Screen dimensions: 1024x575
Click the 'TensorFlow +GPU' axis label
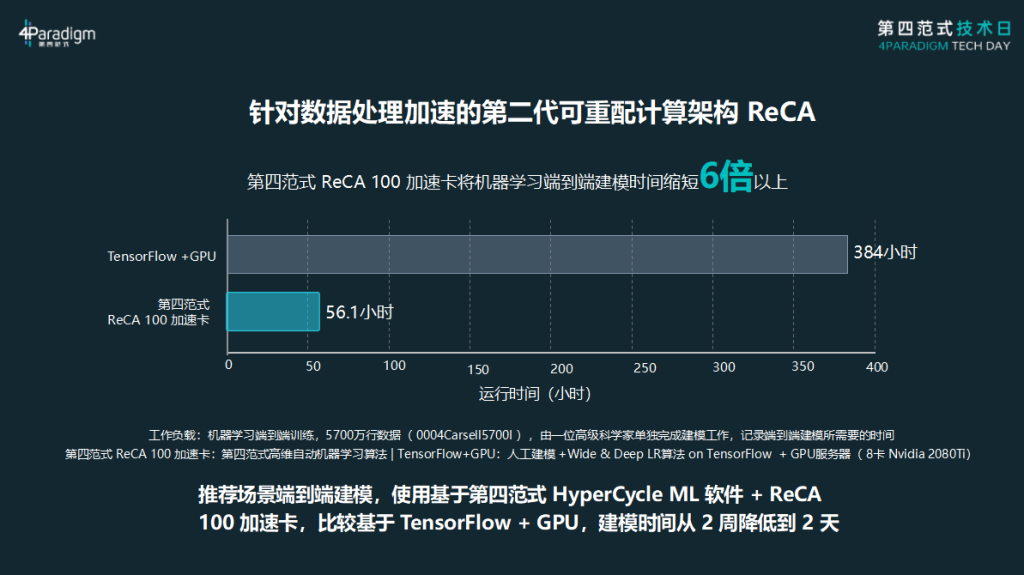(161, 256)
